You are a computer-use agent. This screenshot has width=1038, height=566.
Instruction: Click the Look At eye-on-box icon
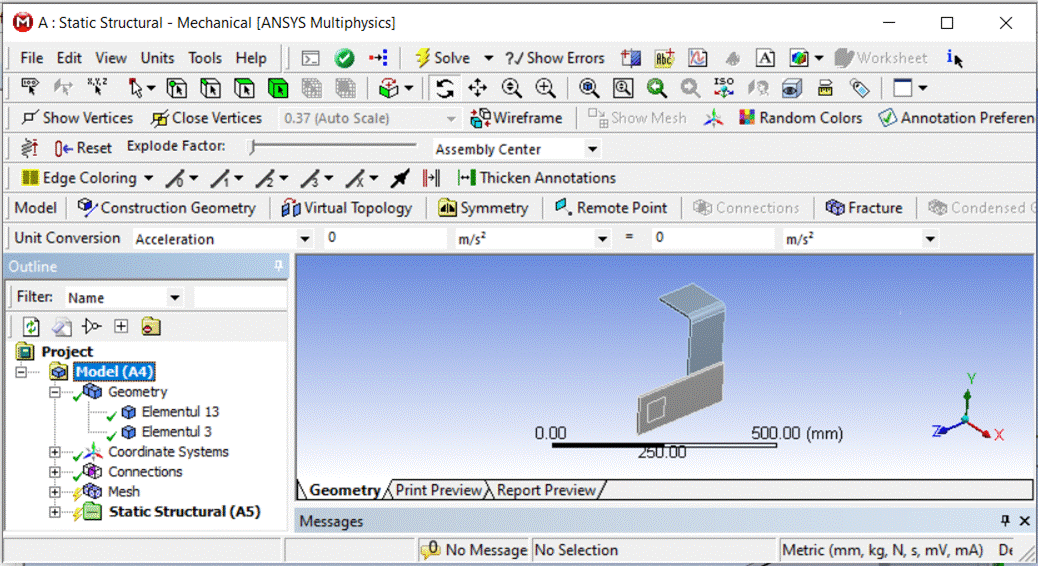click(792, 87)
